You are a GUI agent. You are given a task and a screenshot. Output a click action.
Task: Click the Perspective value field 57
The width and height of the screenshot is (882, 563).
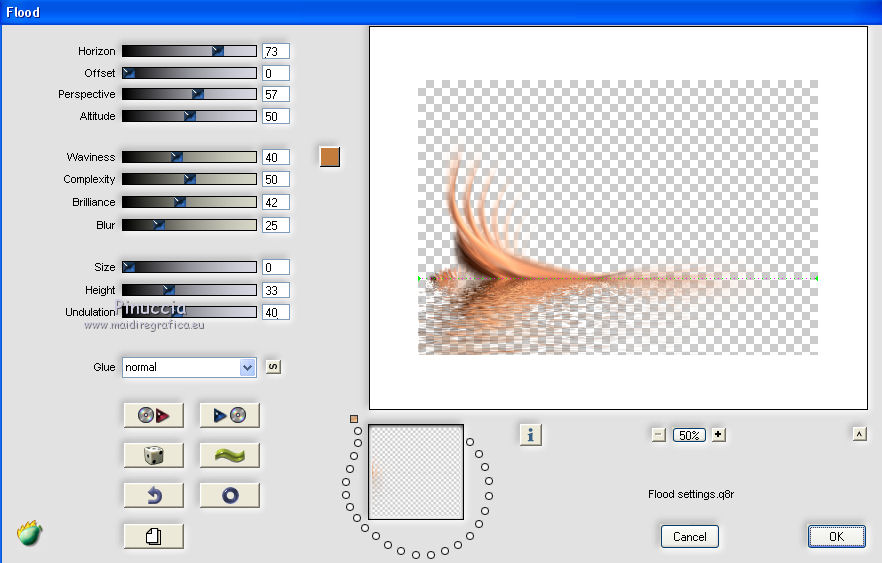pyautogui.click(x=276, y=94)
